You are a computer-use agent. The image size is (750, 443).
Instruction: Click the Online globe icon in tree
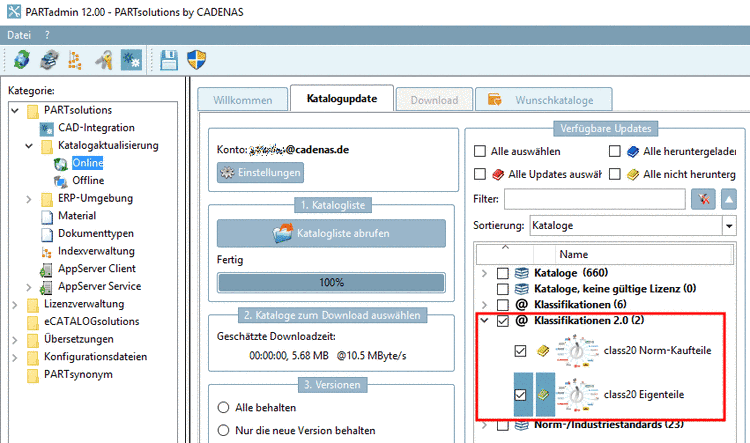coord(61,164)
